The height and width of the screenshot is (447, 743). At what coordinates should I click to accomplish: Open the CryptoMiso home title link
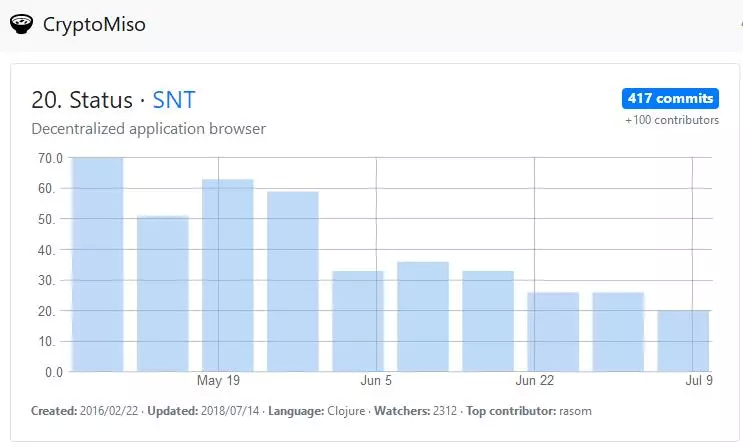94,25
